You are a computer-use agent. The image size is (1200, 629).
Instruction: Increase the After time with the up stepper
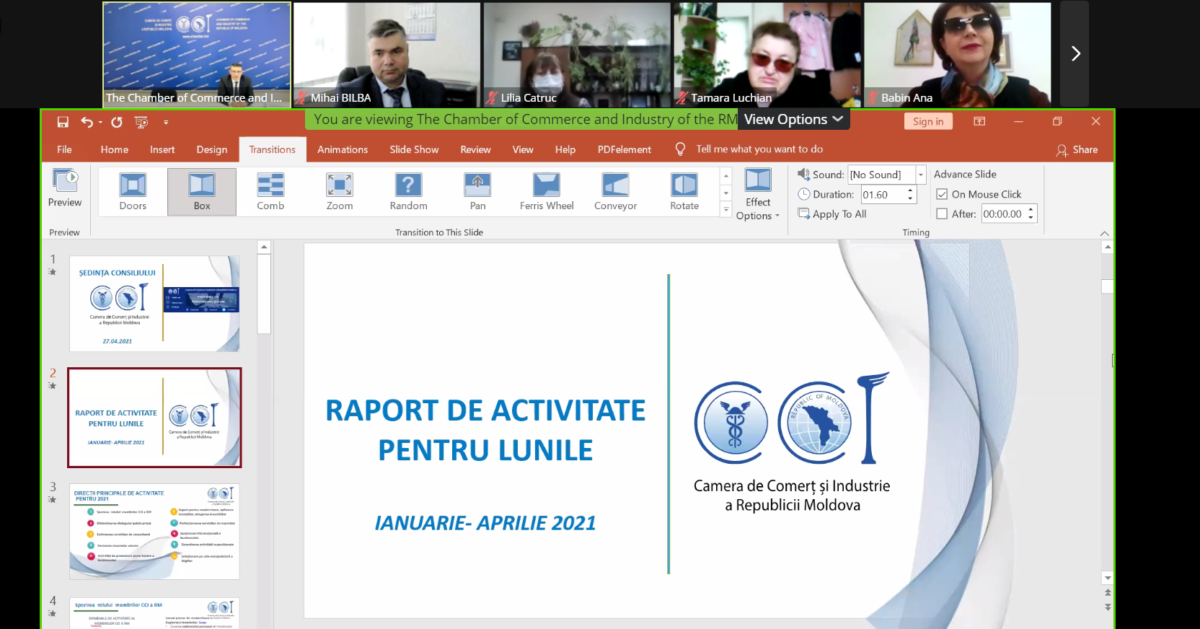coord(1031,209)
